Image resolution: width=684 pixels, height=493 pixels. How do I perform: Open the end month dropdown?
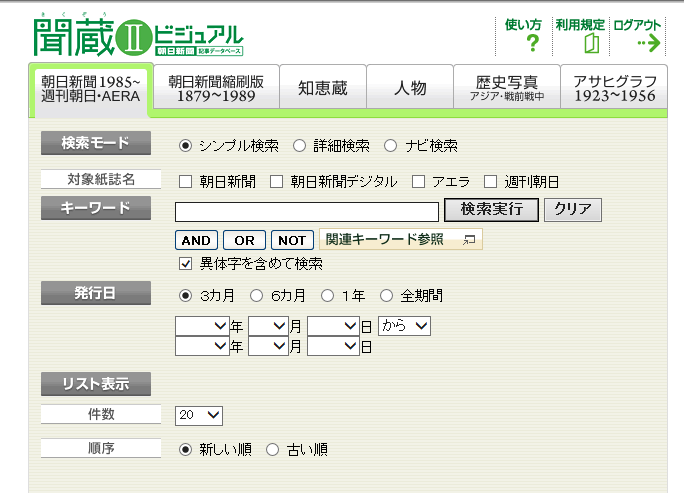(x=269, y=346)
